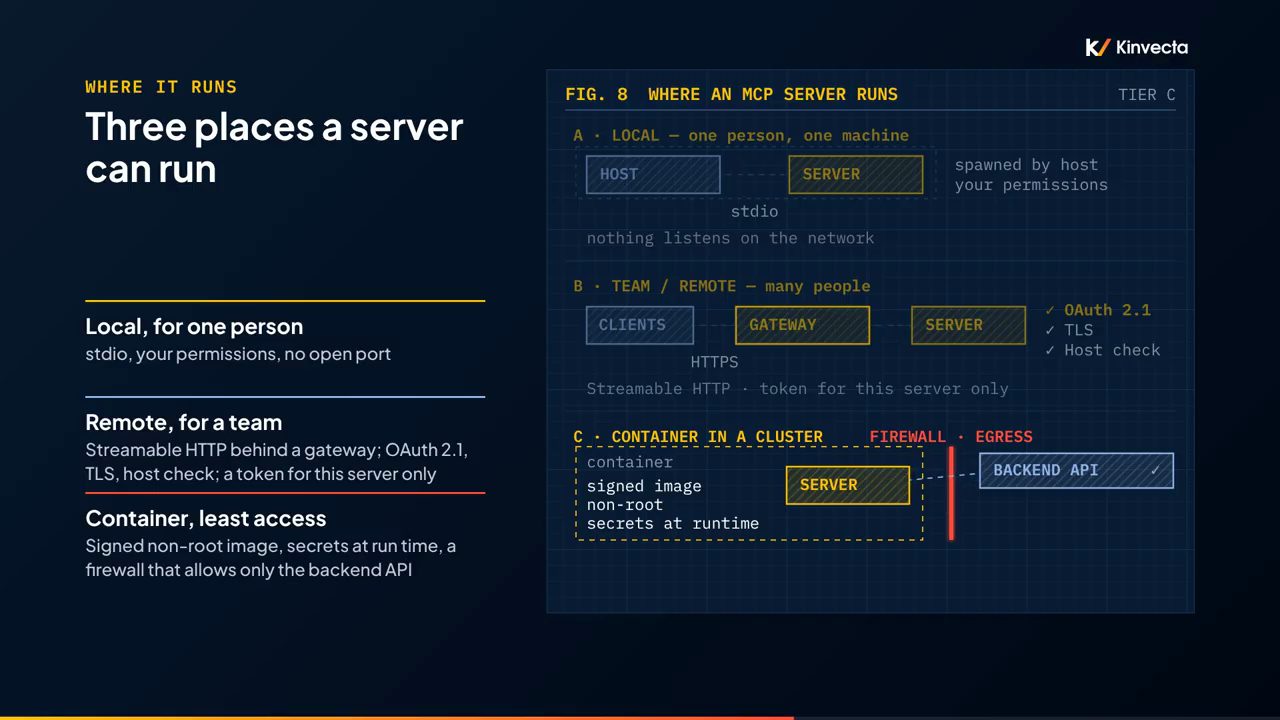Screen dimensions: 1280x720
Task: Click the 'nothing listens on the network' text
Action: 730,238
